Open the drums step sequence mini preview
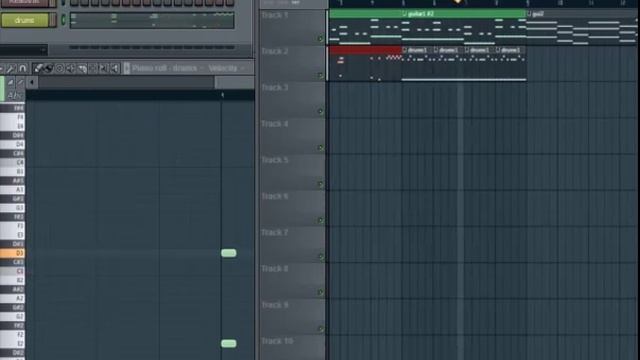Screen dimensions: 640x360 [x=152, y=20]
